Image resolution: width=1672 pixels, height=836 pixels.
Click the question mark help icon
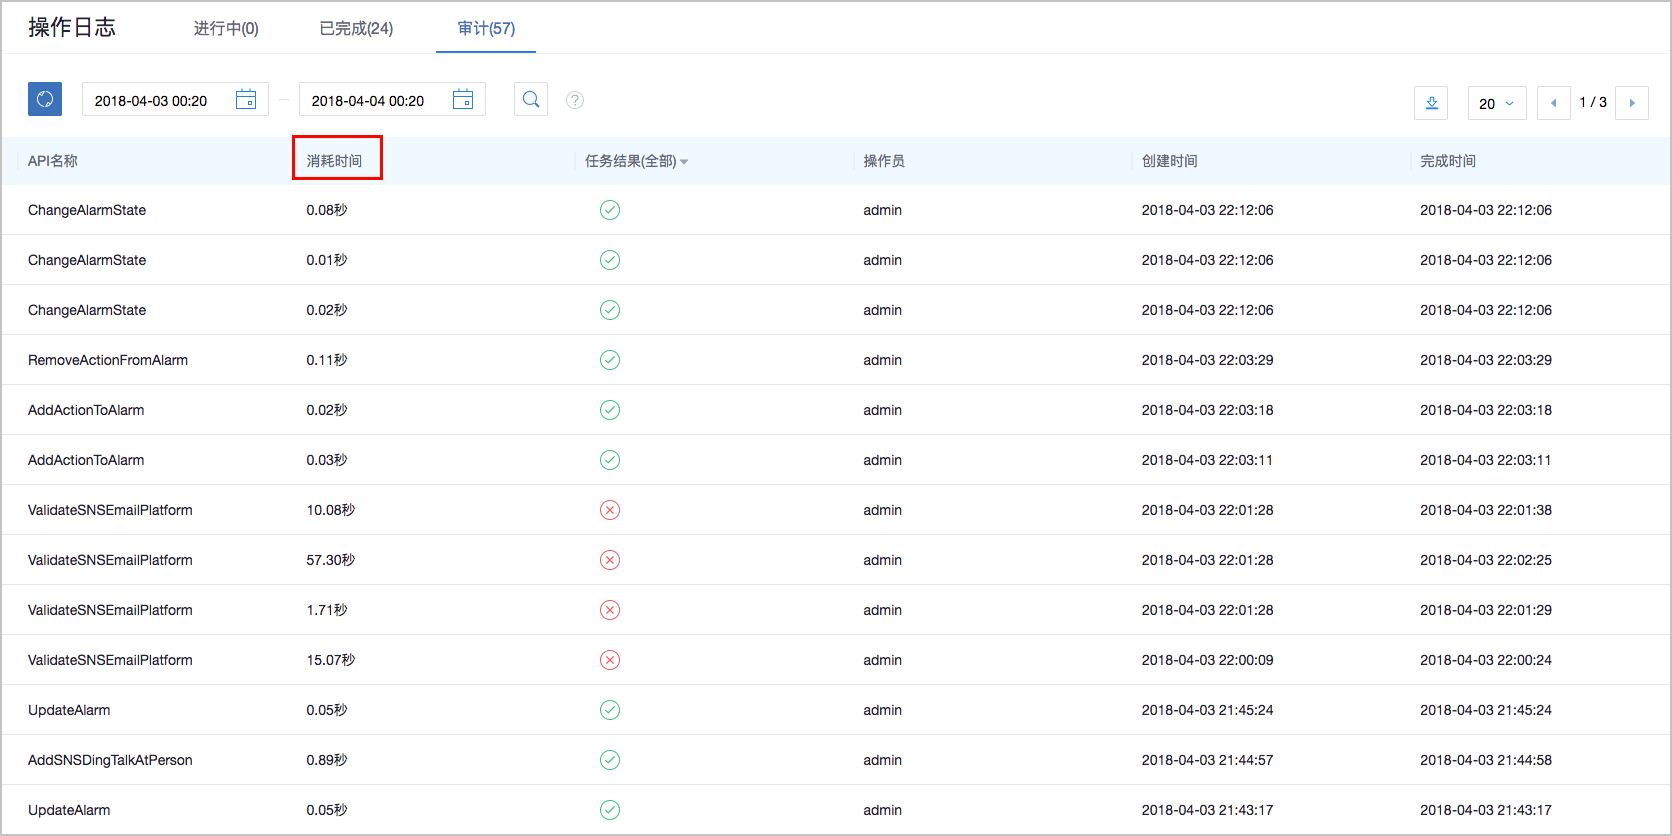(575, 100)
